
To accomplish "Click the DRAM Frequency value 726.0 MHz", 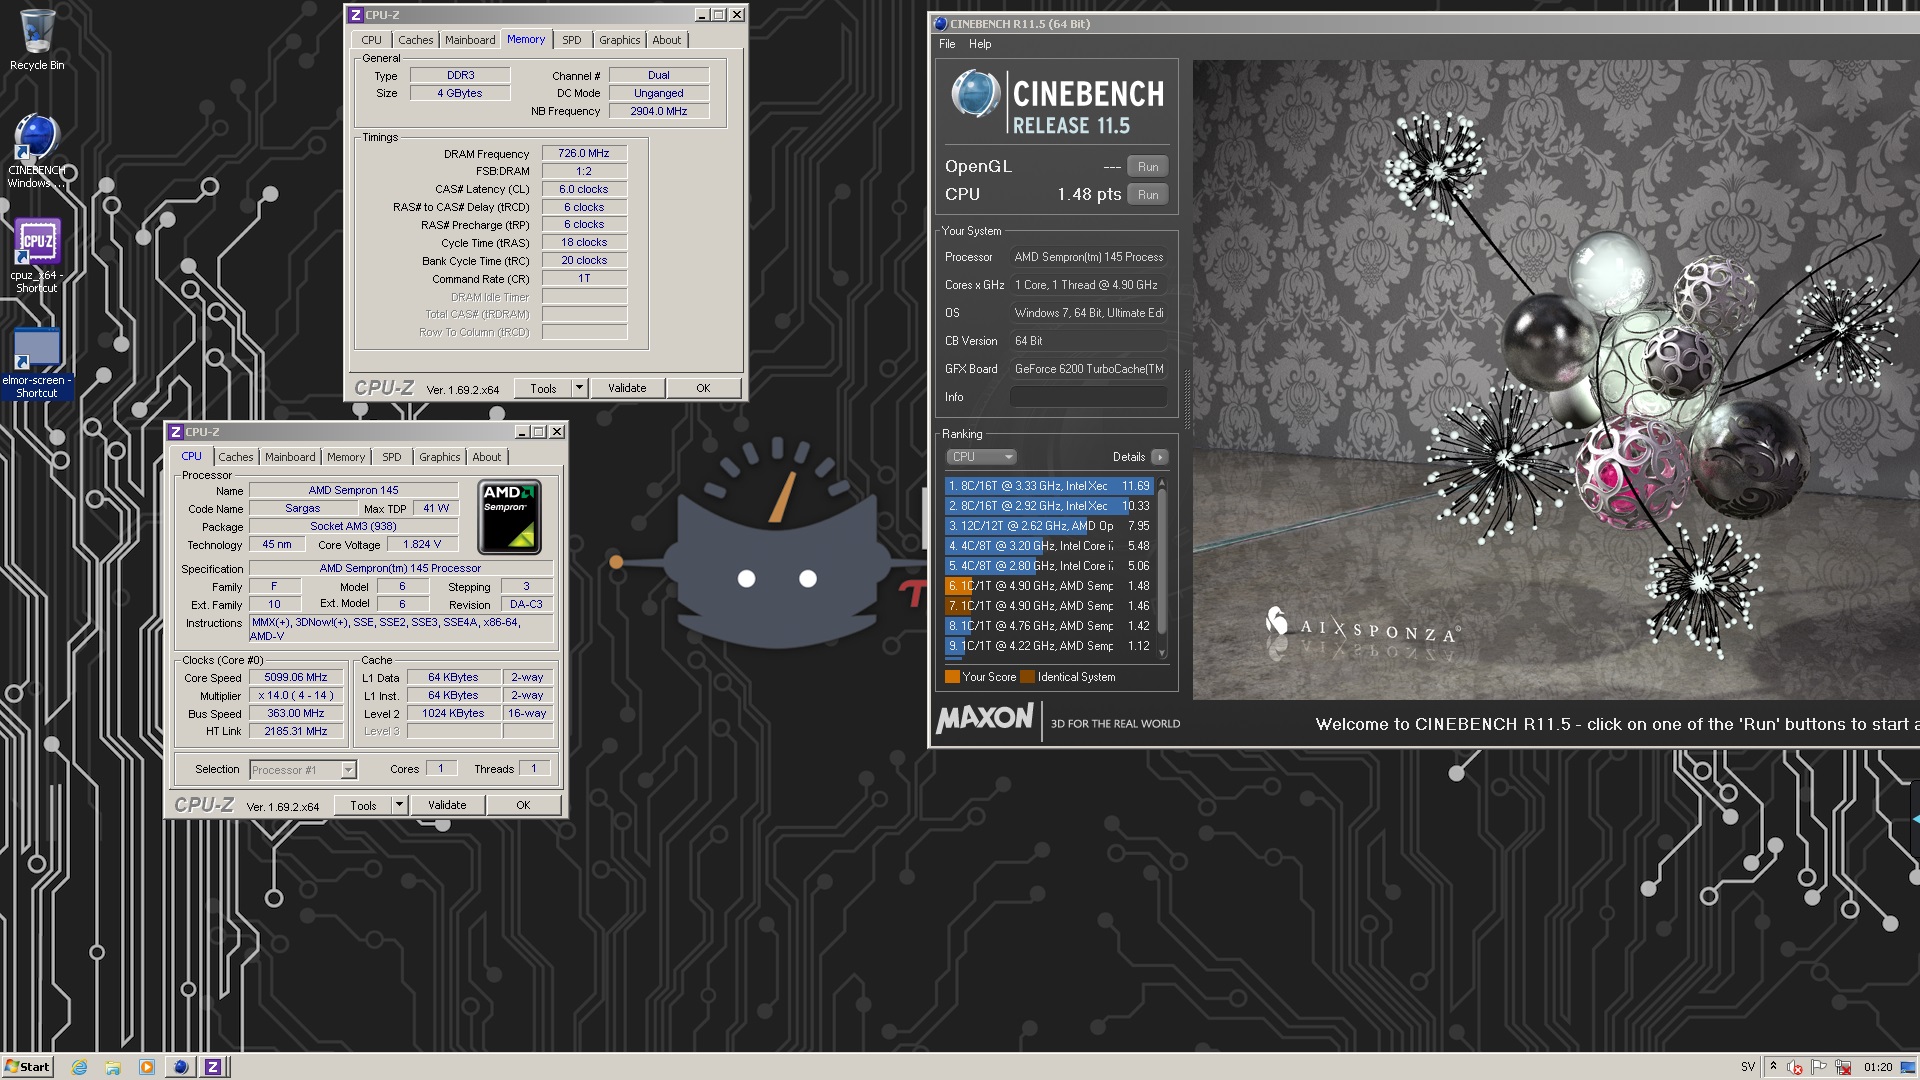I will [x=584, y=154].
